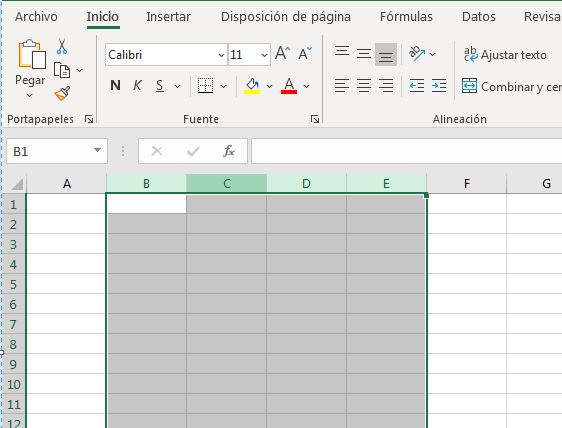Open the font size 11 dropdown

[x=264, y=55]
